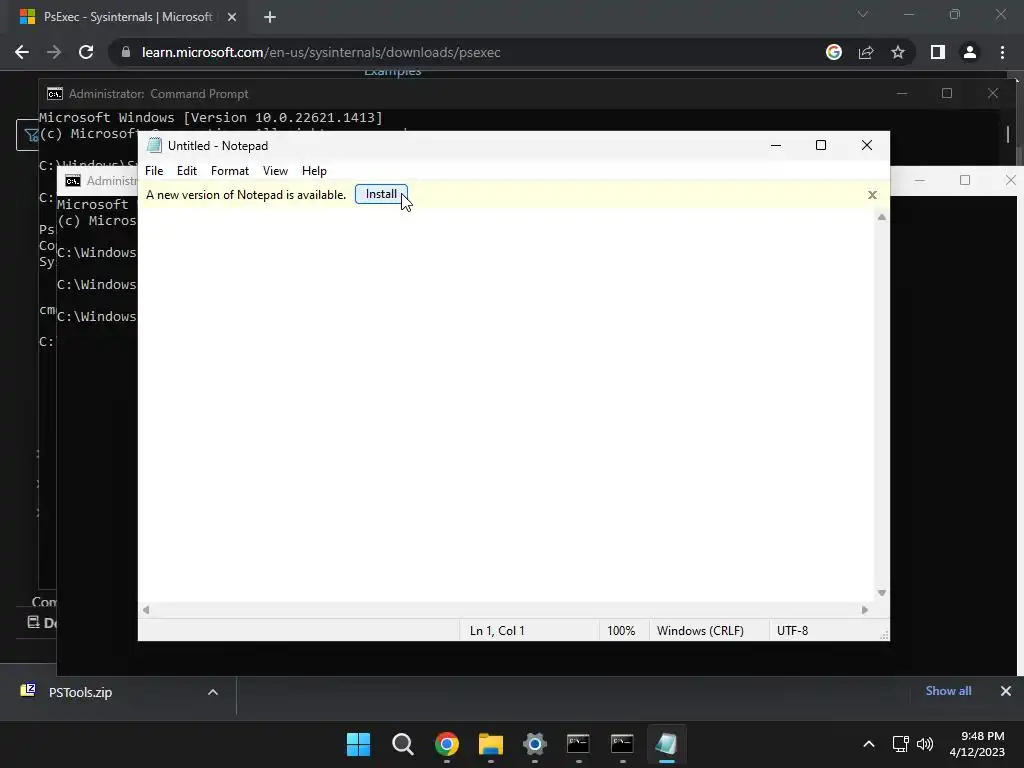The height and width of the screenshot is (768, 1024).
Task: Click the Notepad horizontal scrollbar left arrow
Action: 146,610
